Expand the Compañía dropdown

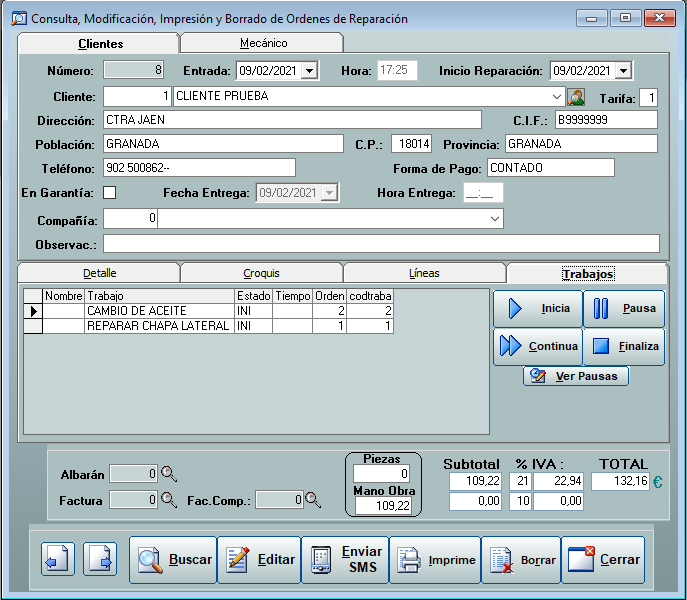coord(495,218)
